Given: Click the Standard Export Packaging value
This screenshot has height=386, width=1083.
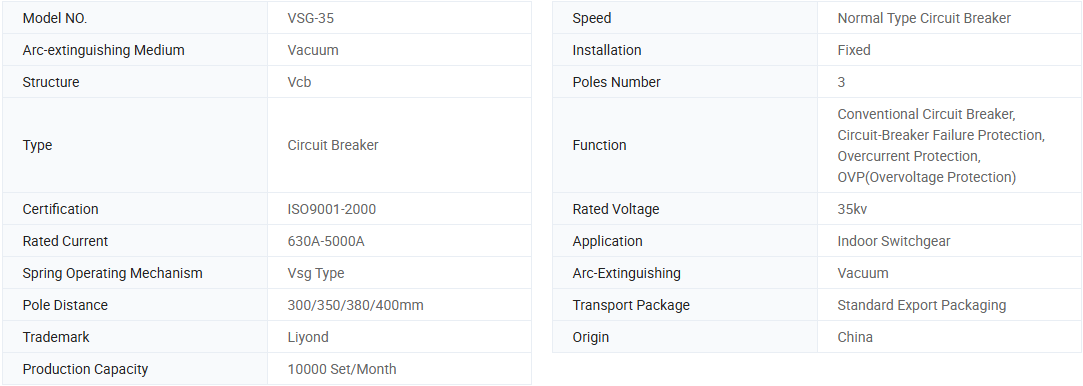Looking at the screenshot, I should pyautogui.click(x=921, y=305).
